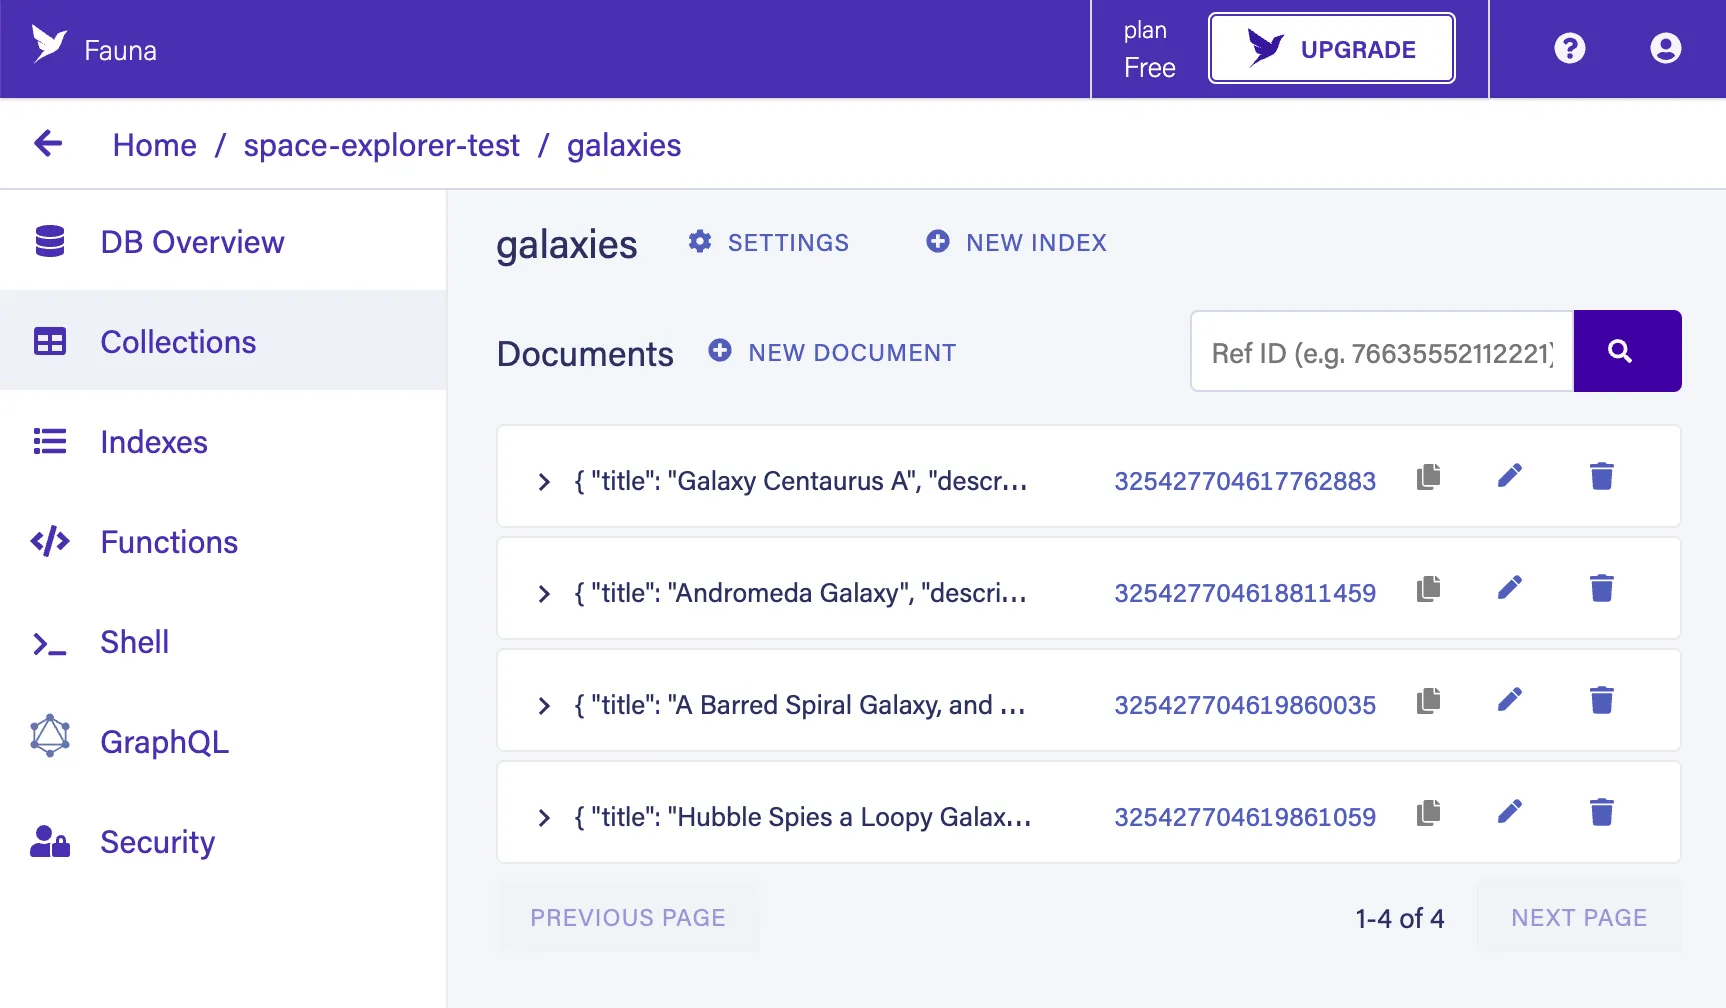The width and height of the screenshot is (1726, 1008).
Task: Copy the Galaxy Centaurus A document
Action: click(1428, 477)
